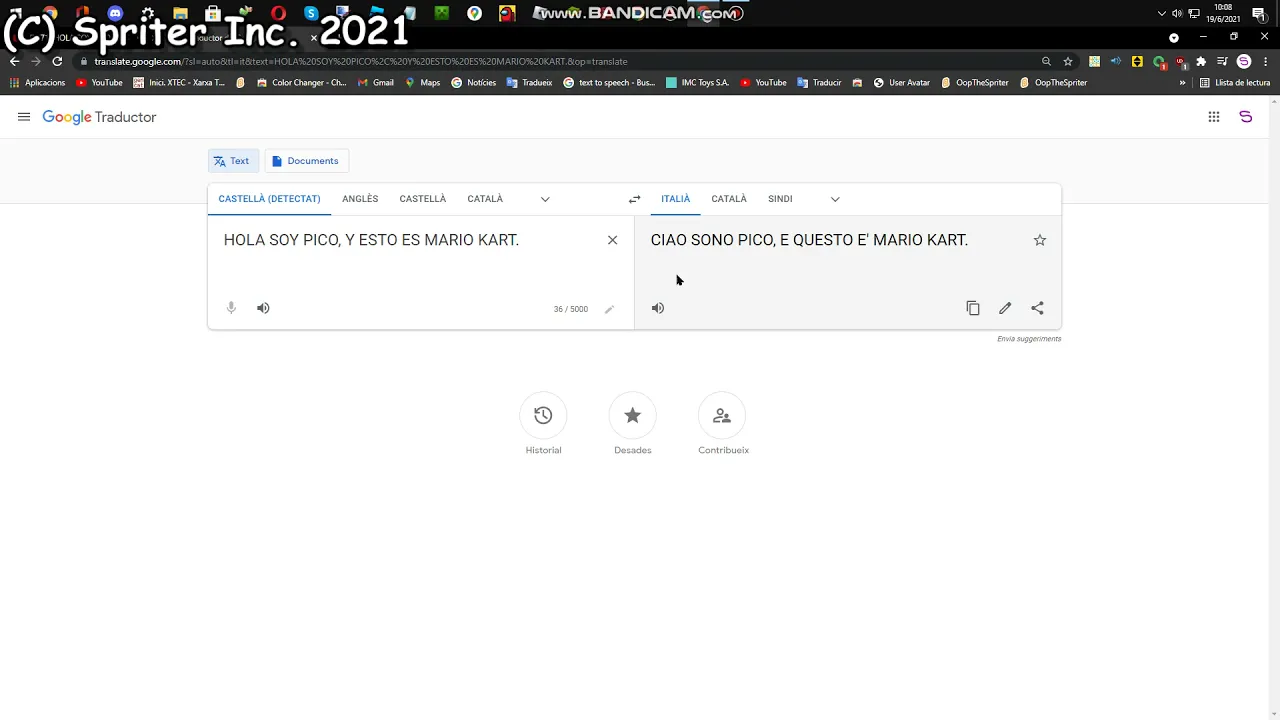
Task: Open the Contribueix button
Action: (x=722, y=415)
